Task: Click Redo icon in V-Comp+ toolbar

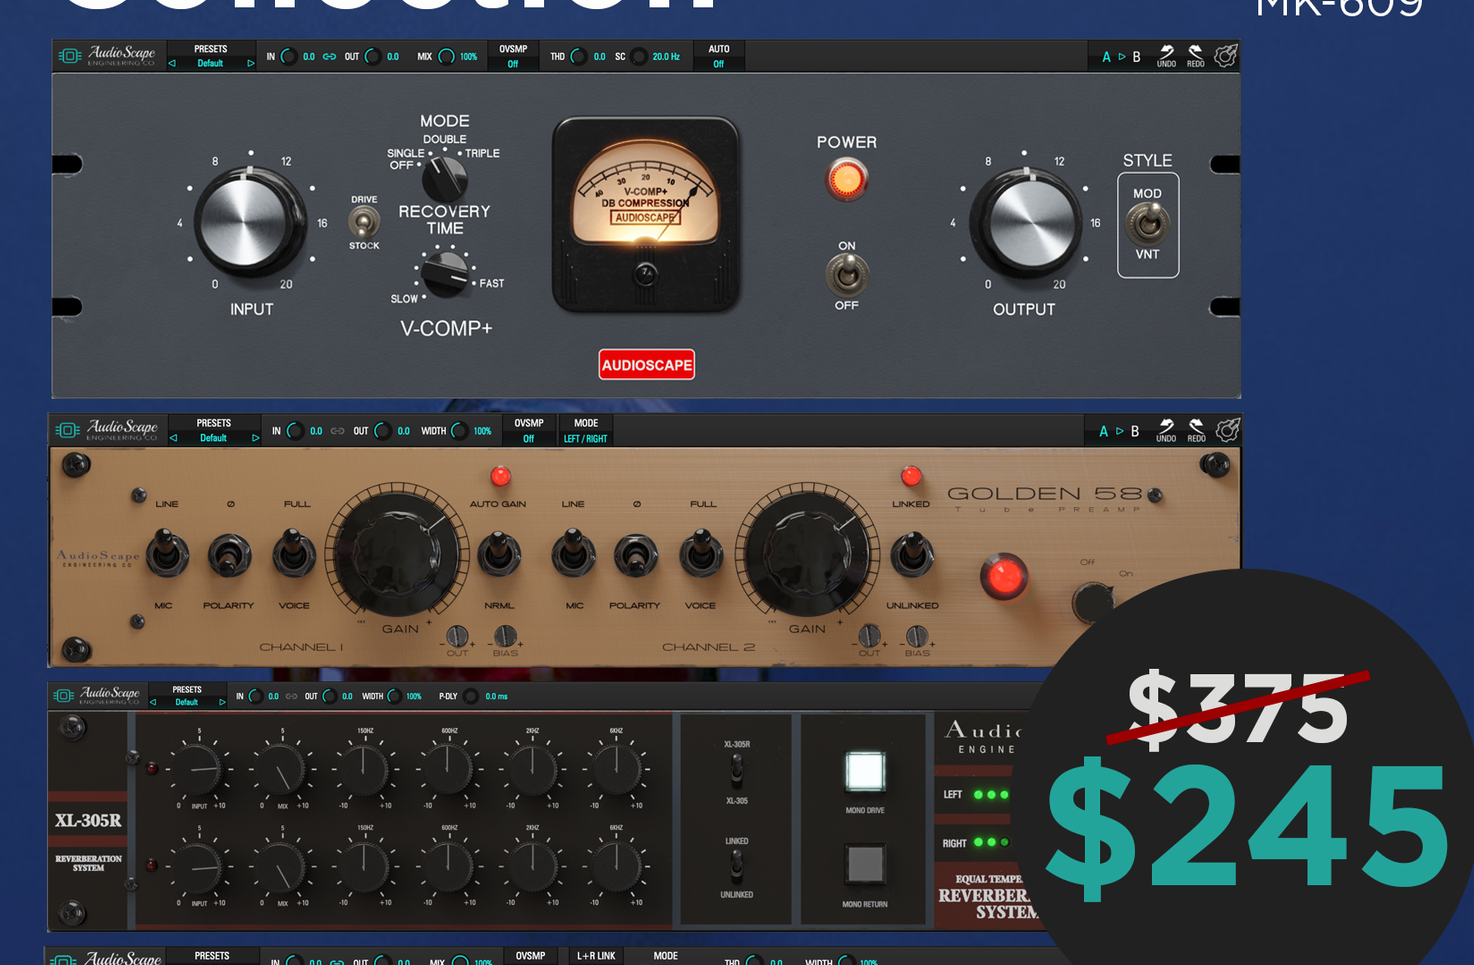Action: point(1195,55)
